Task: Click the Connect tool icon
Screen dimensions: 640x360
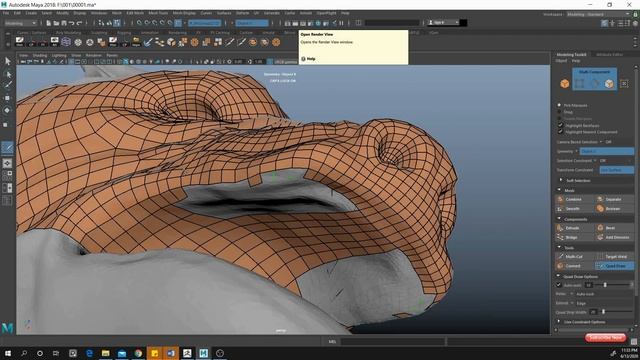Action: pyautogui.click(x=560, y=266)
